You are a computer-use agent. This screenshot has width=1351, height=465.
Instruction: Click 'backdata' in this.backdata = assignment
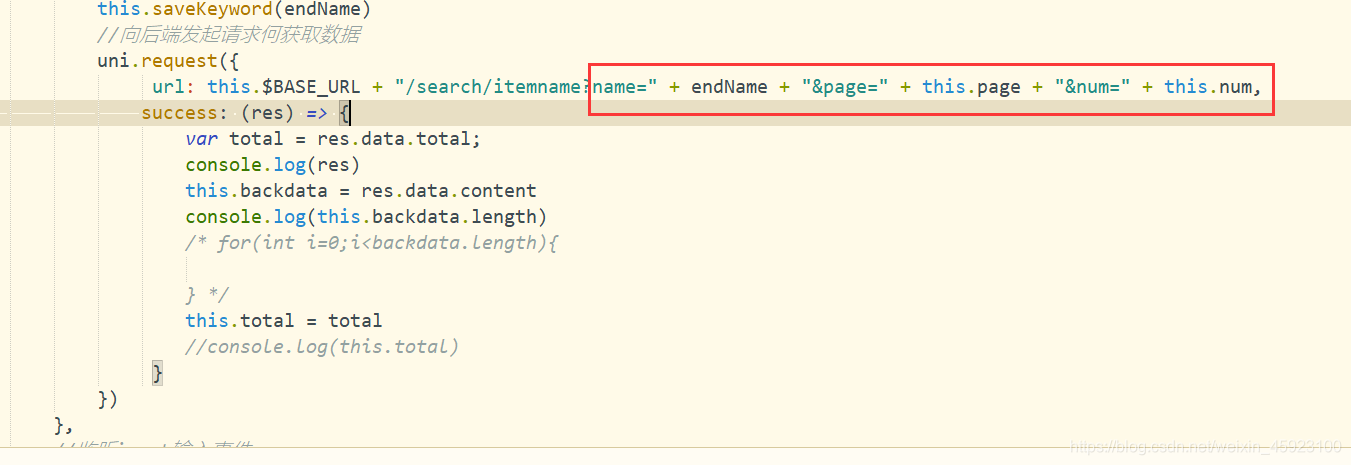pyautogui.click(x=284, y=191)
